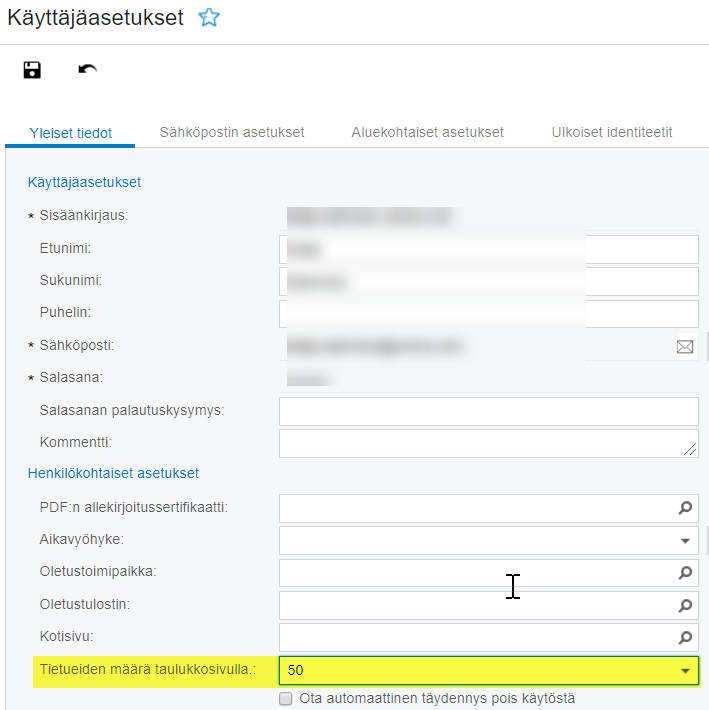Switch to Sähköpostin asetukset tab

(232, 132)
